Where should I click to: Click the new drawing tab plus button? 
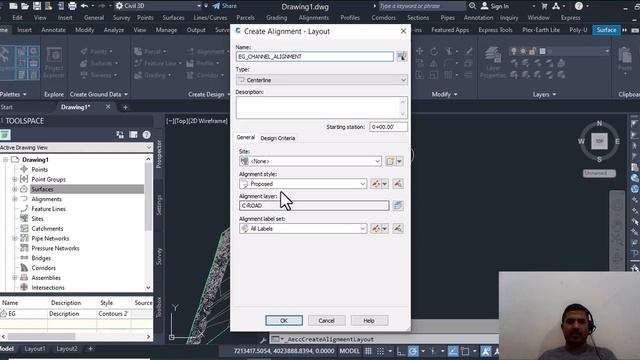click(125, 107)
